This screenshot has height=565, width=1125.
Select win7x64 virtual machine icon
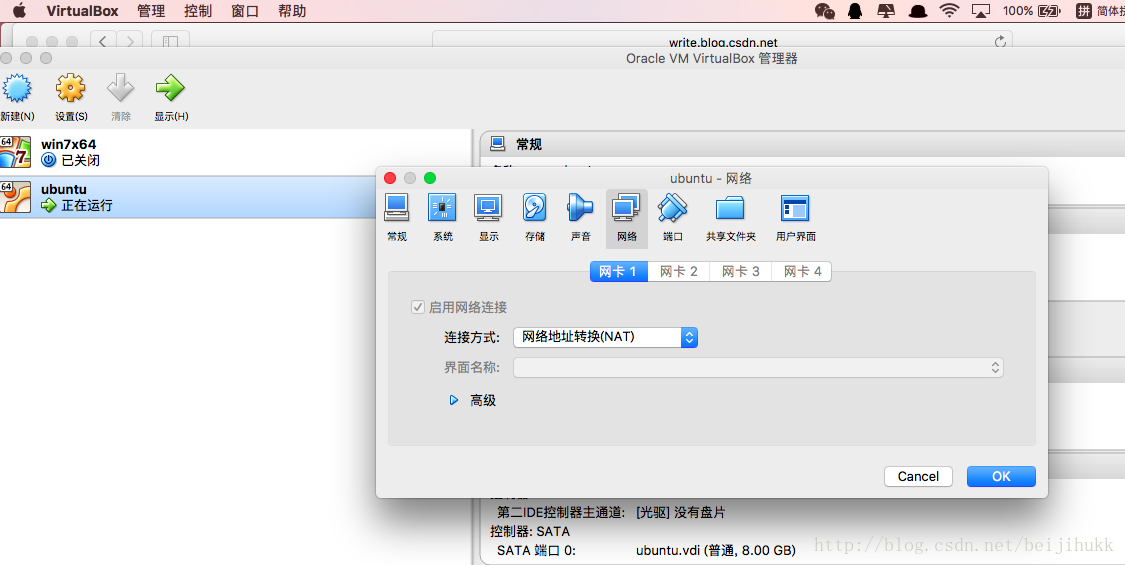[x=15, y=152]
